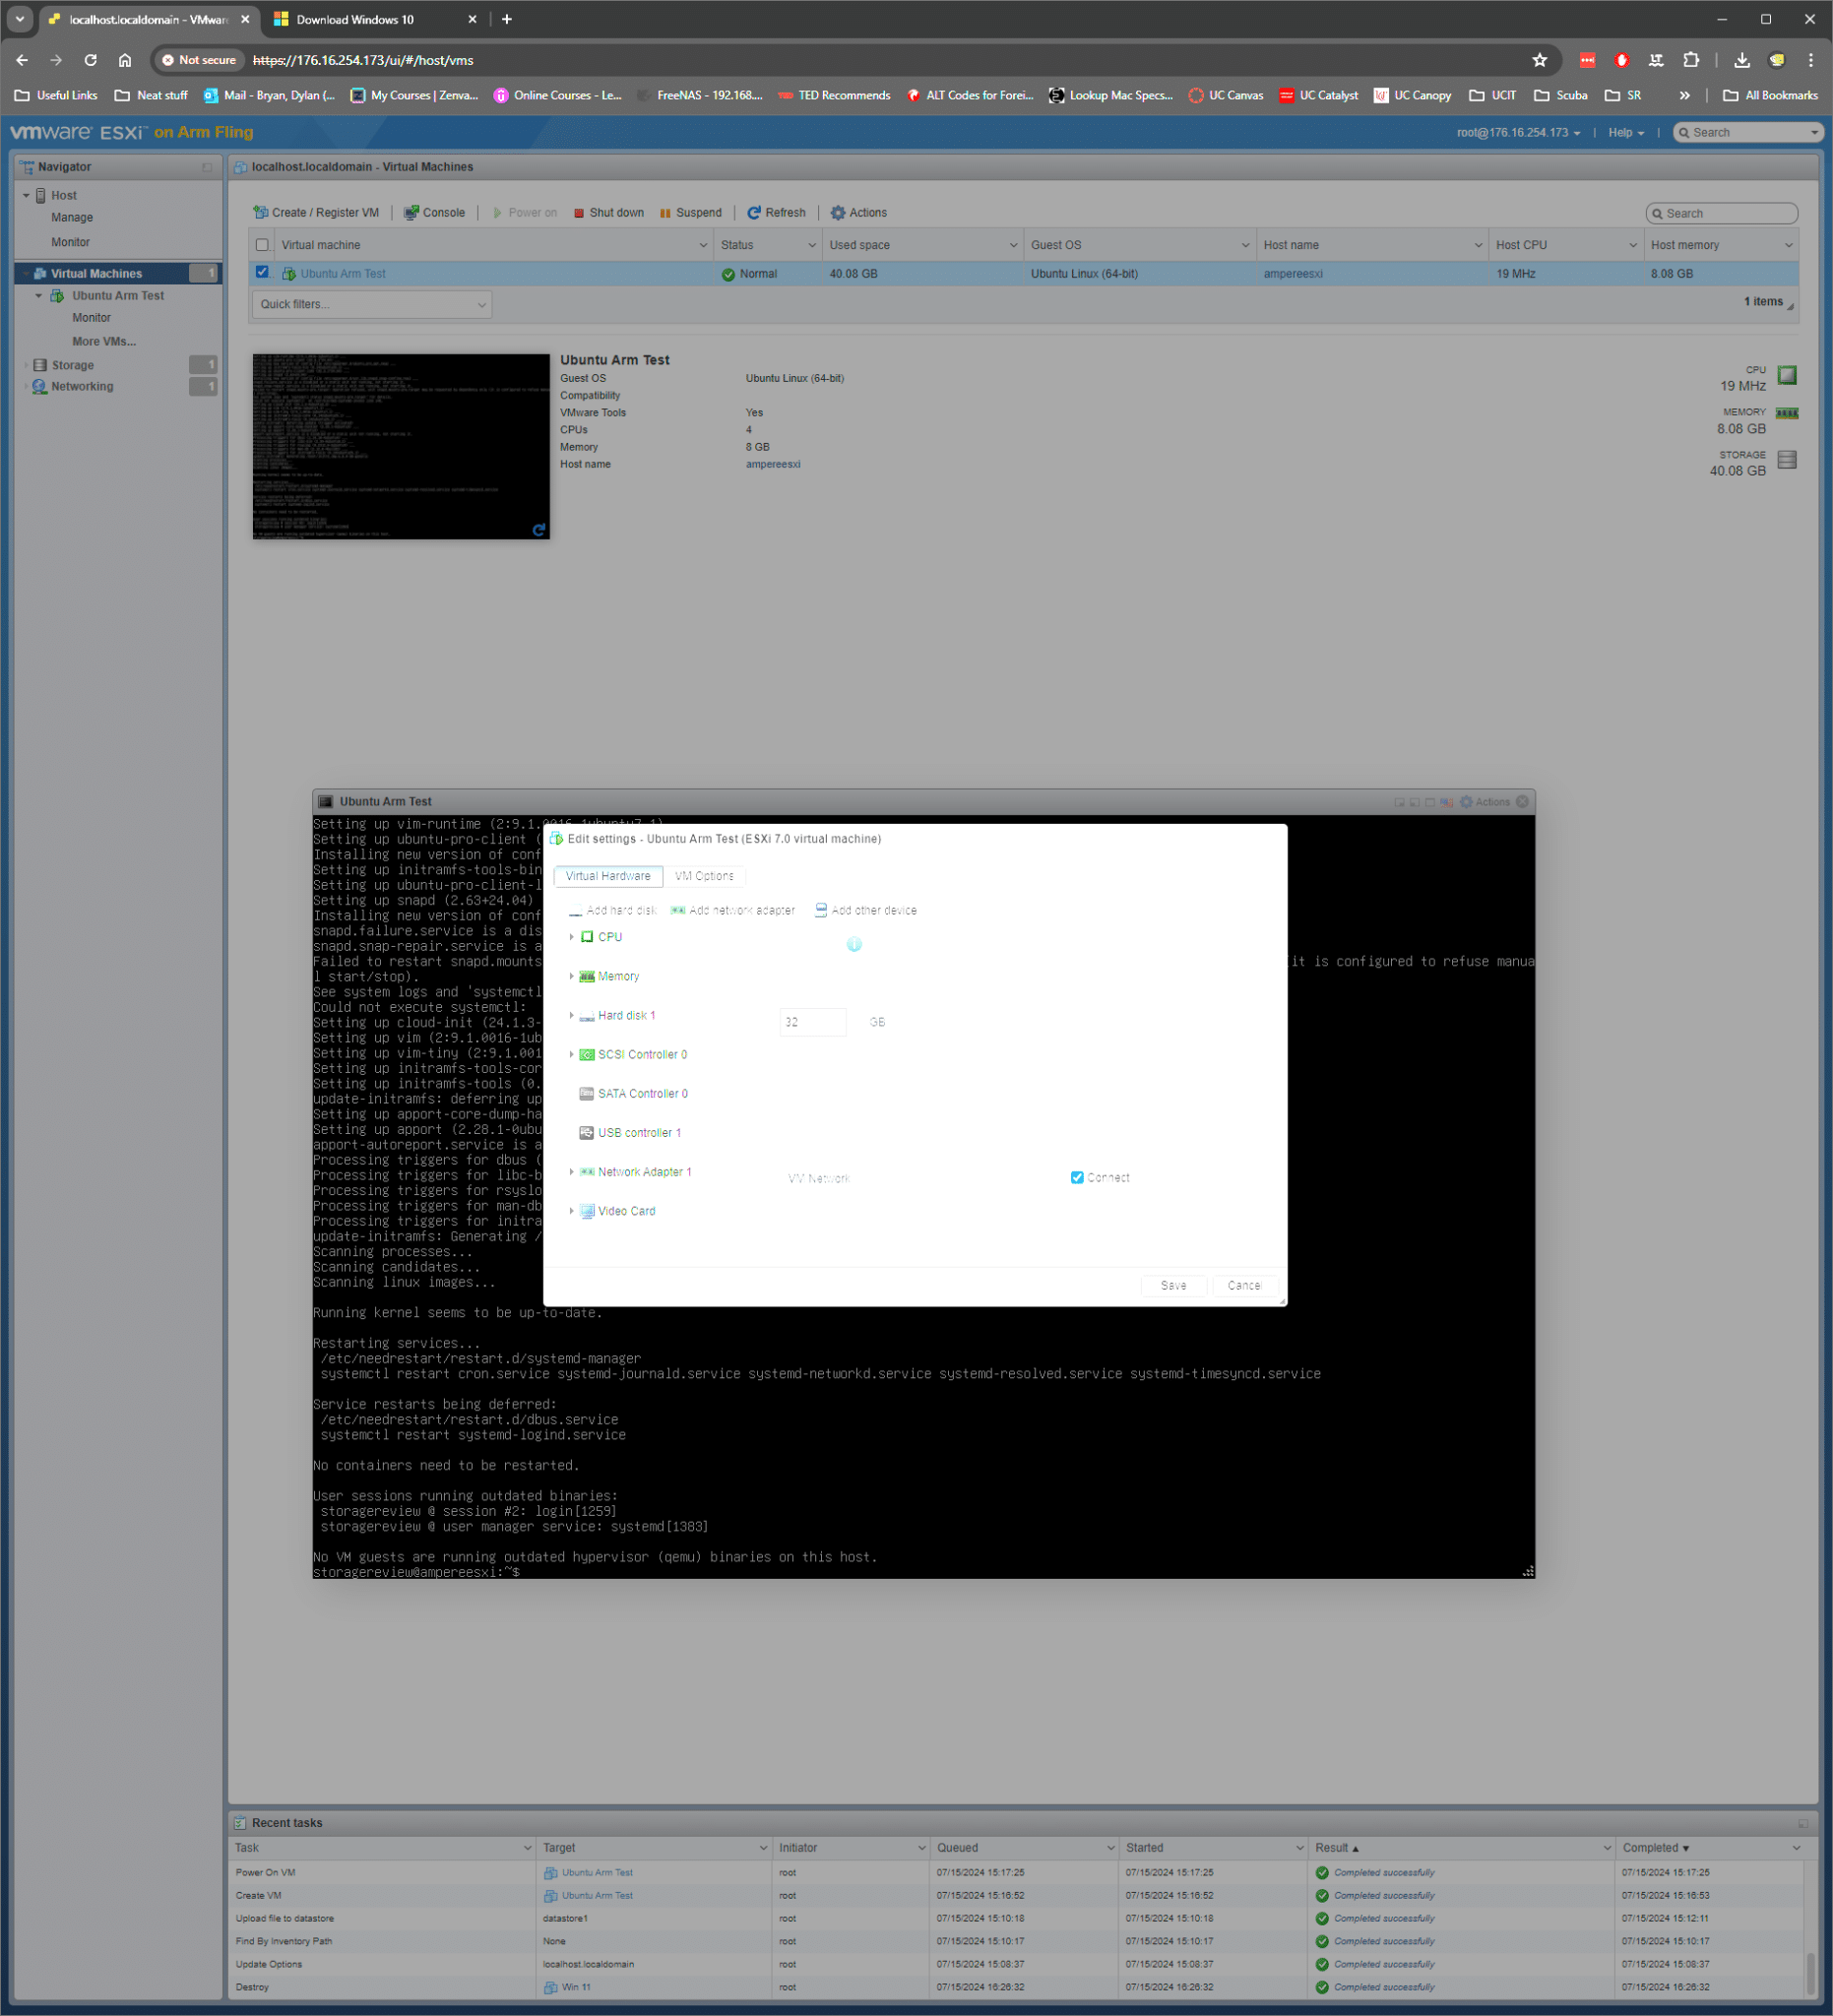Open More VMs... in Navigator
The image size is (1833, 2016).
(104, 342)
